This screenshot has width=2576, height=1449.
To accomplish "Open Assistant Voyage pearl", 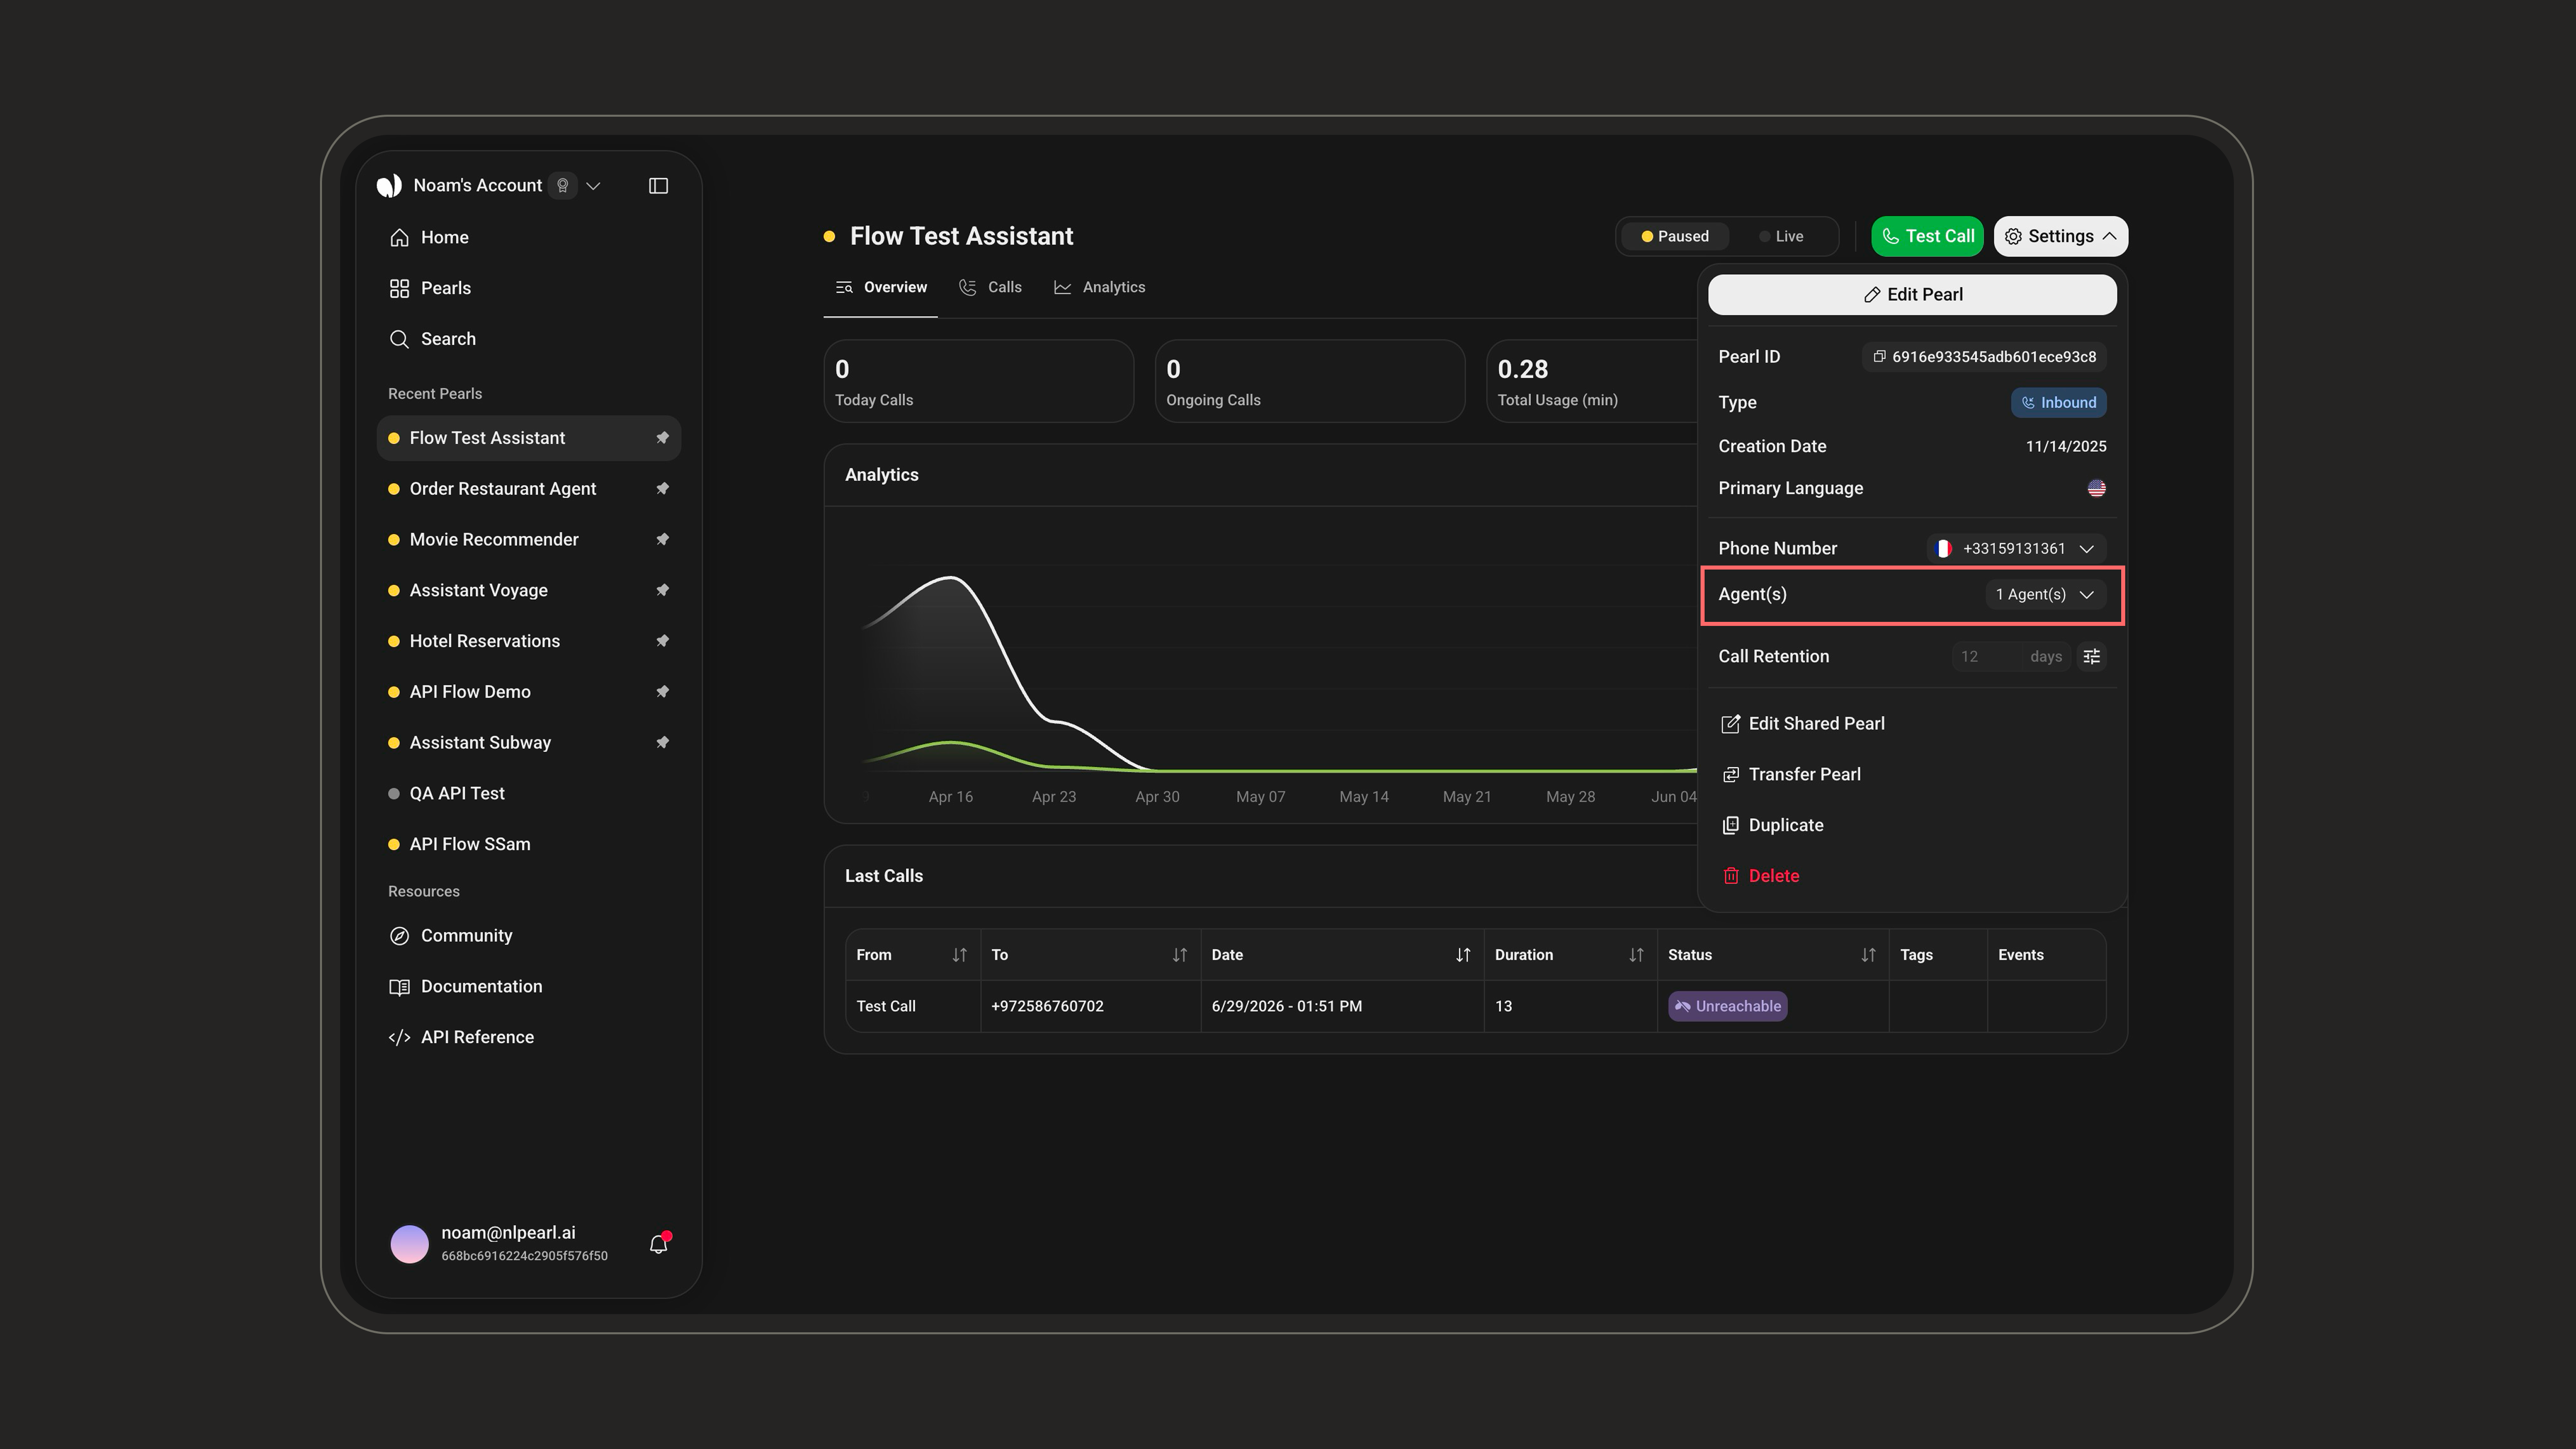I will 479,590.
